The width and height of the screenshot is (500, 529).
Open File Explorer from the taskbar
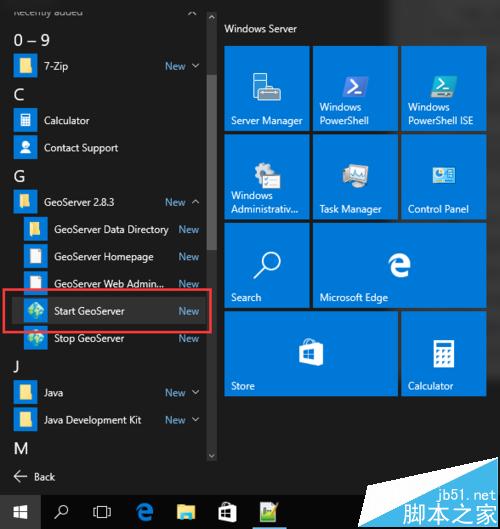[x=186, y=512]
